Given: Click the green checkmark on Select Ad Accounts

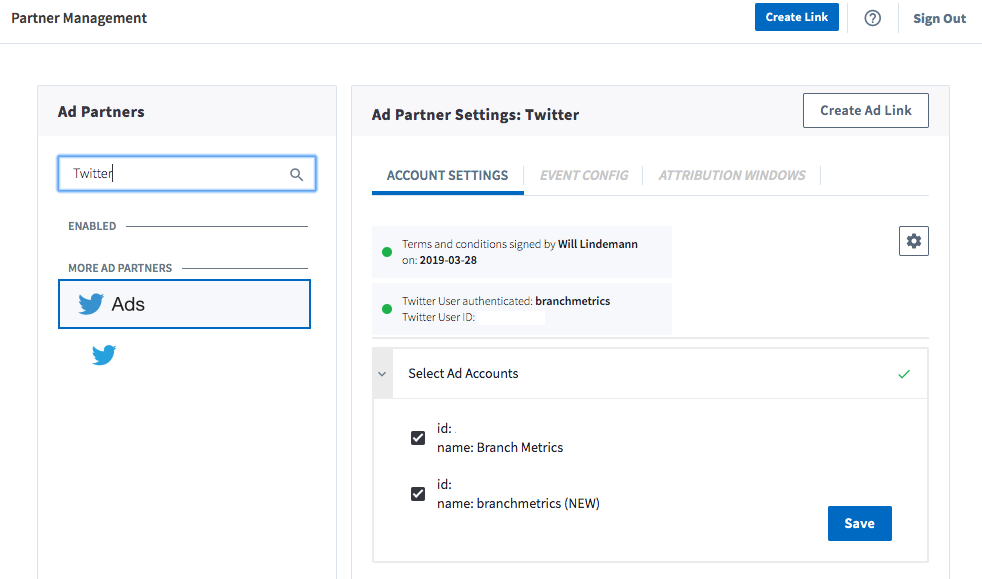Looking at the screenshot, I should (904, 374).
